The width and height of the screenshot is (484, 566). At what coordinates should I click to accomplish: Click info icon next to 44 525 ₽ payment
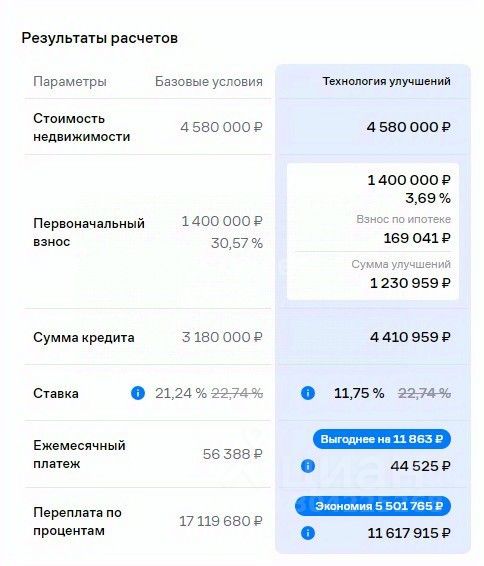coord(308,466)
